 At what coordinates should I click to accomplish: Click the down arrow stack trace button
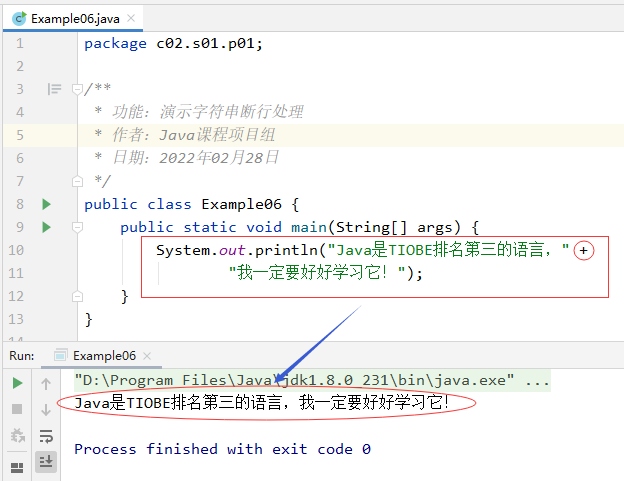(46, 409)
